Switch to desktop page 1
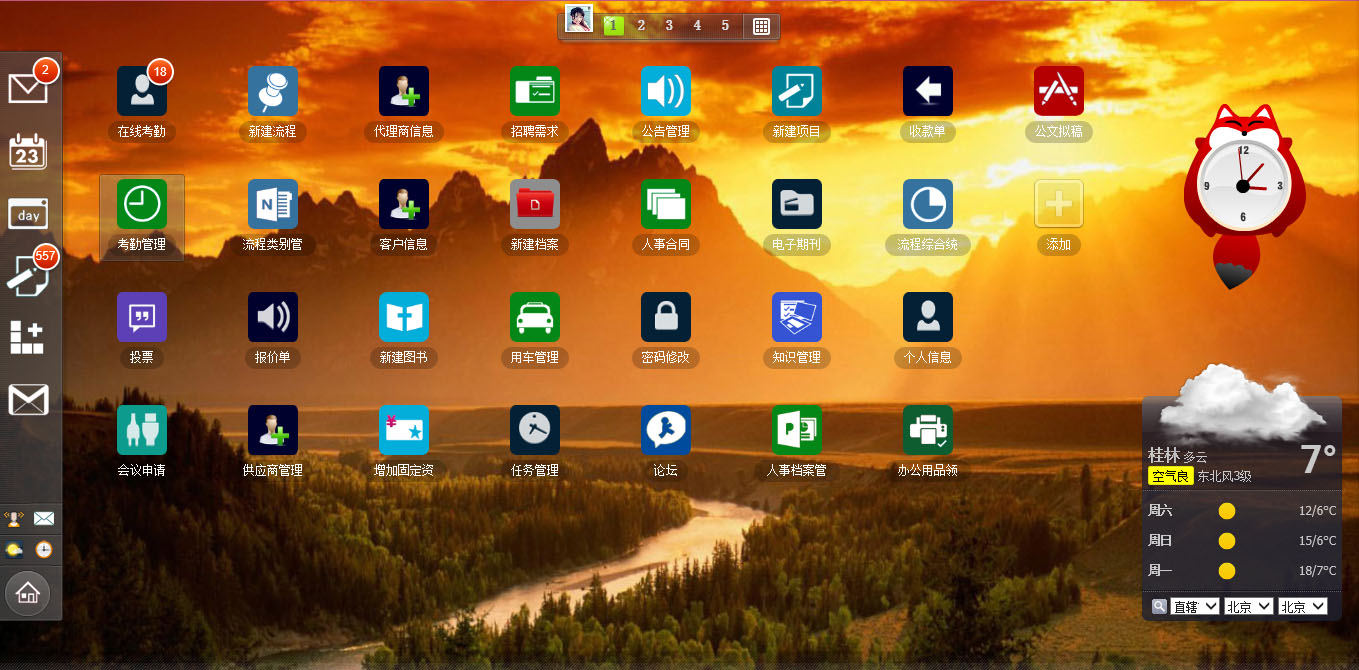The height and width of the screenshot is (670, 1359). (x=613, y=25)
